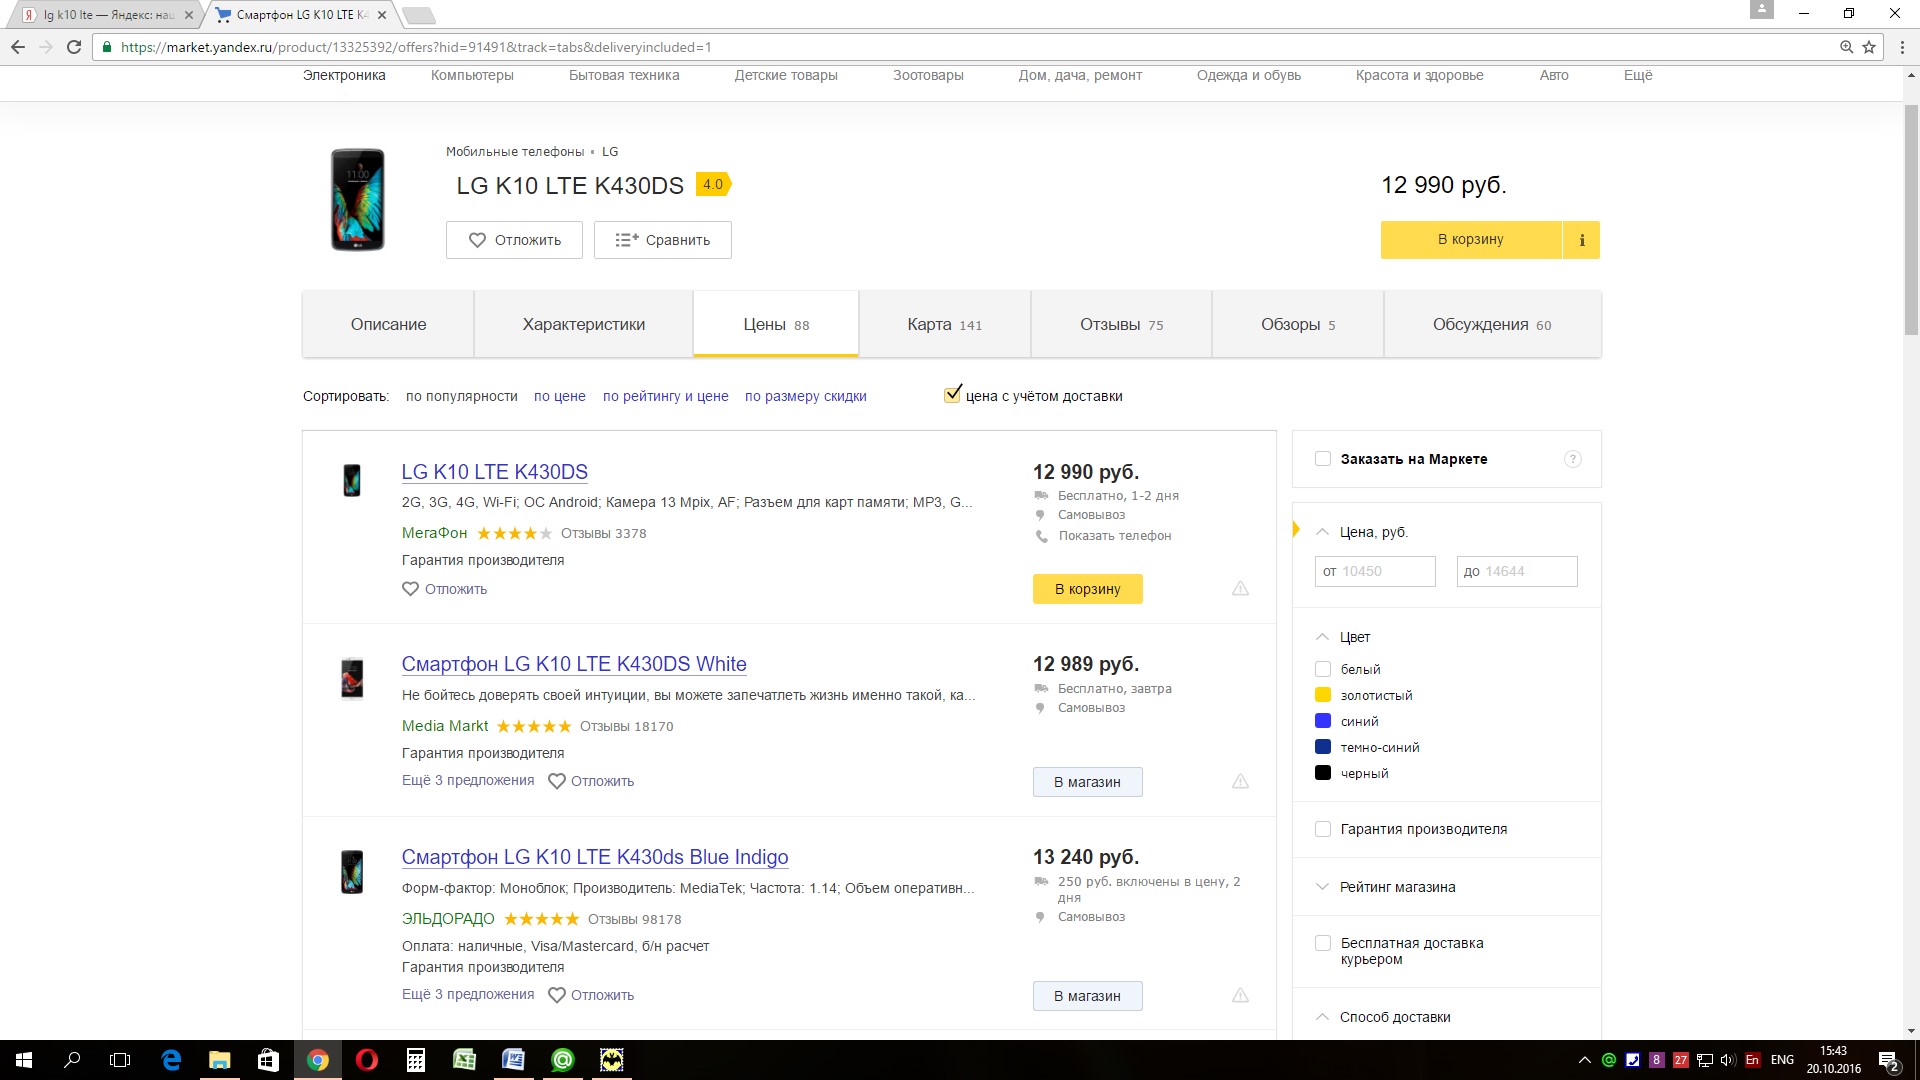The image size is (1920, 1080).
Task: Expand Ещё category menu
Action: 1638,75
